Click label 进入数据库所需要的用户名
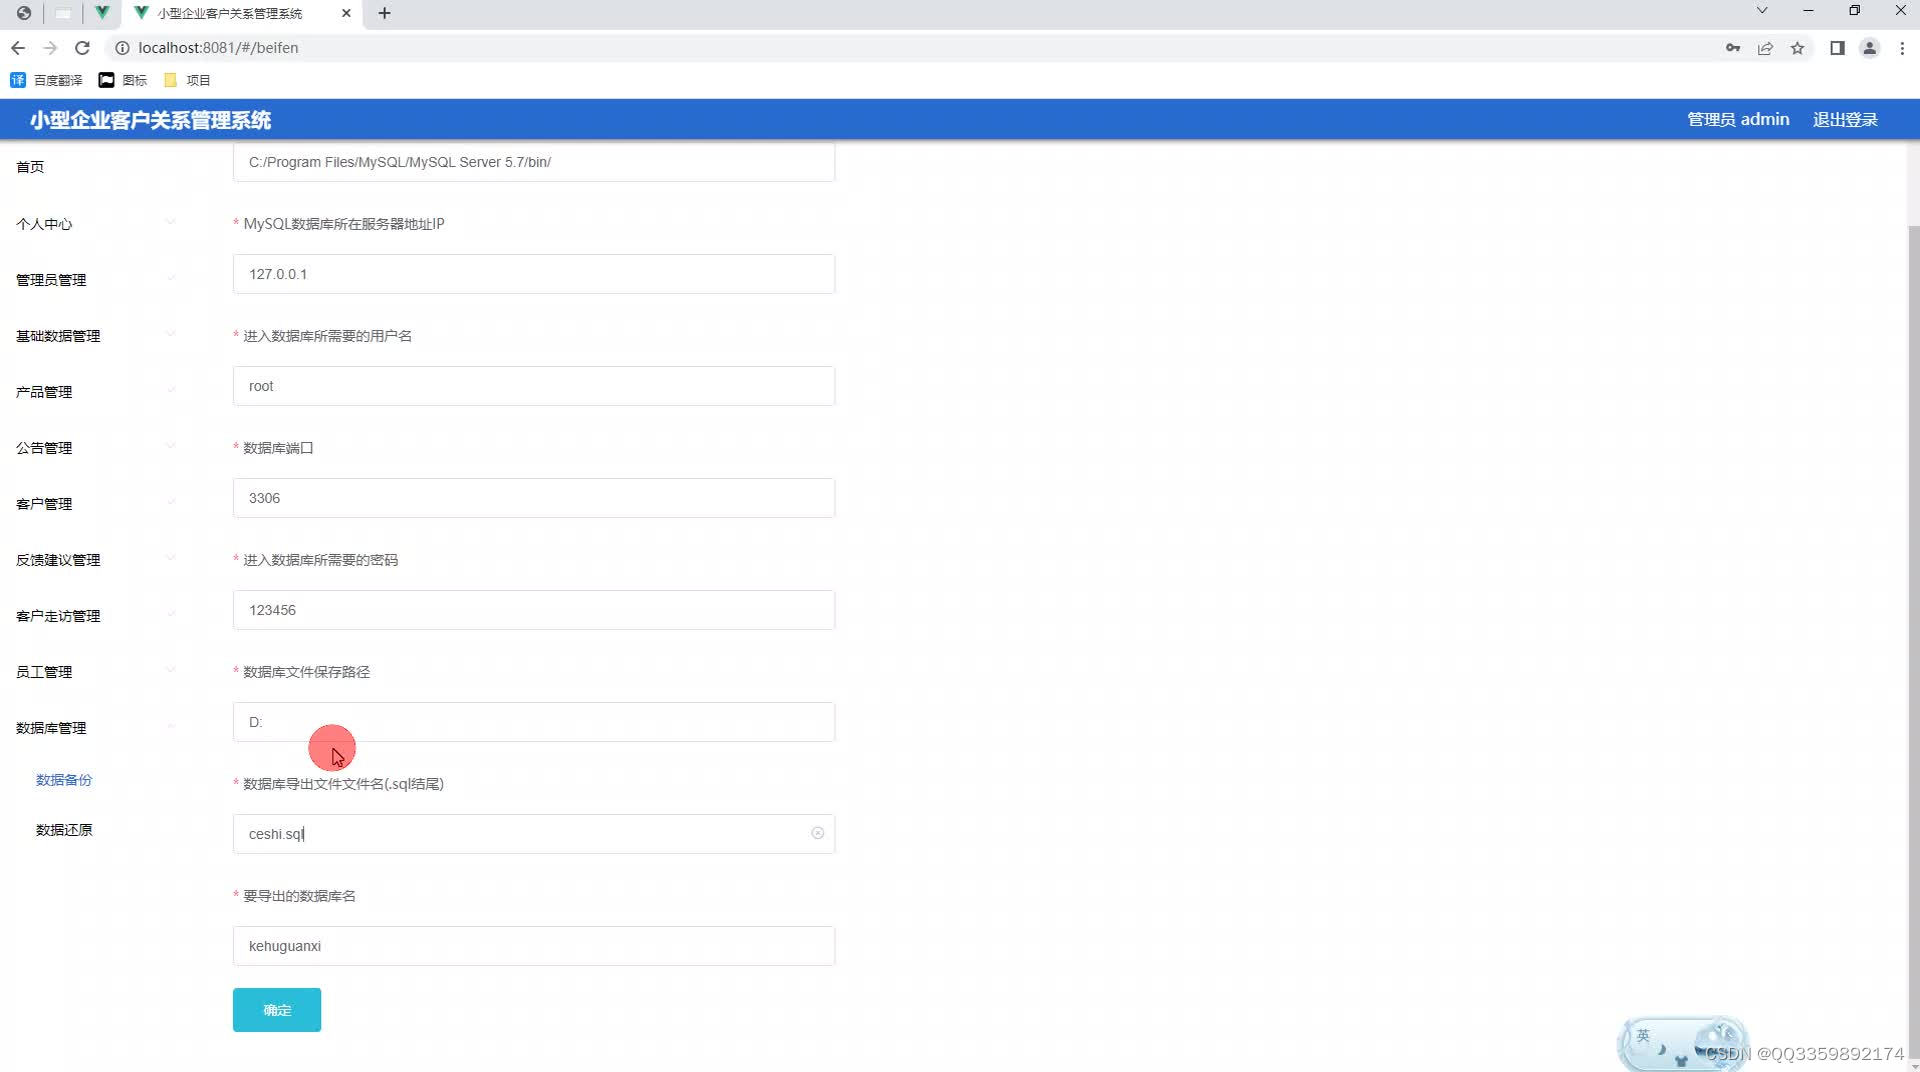The image size is (1920, 1072). tap(327, 336)
